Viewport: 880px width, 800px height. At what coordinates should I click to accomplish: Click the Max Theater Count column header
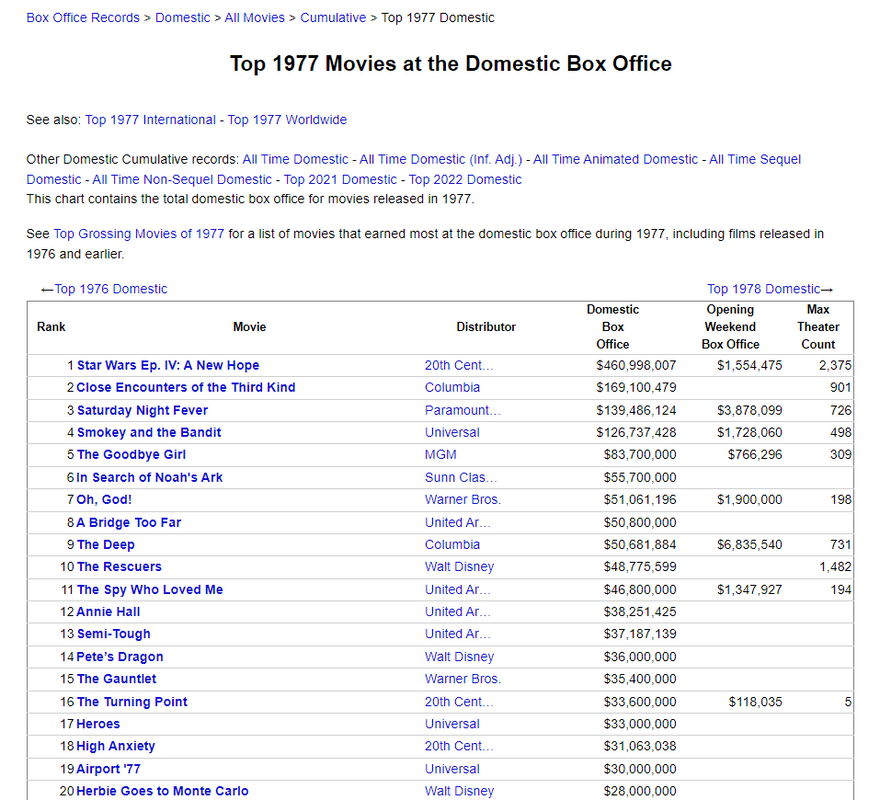tap(818, 327)
